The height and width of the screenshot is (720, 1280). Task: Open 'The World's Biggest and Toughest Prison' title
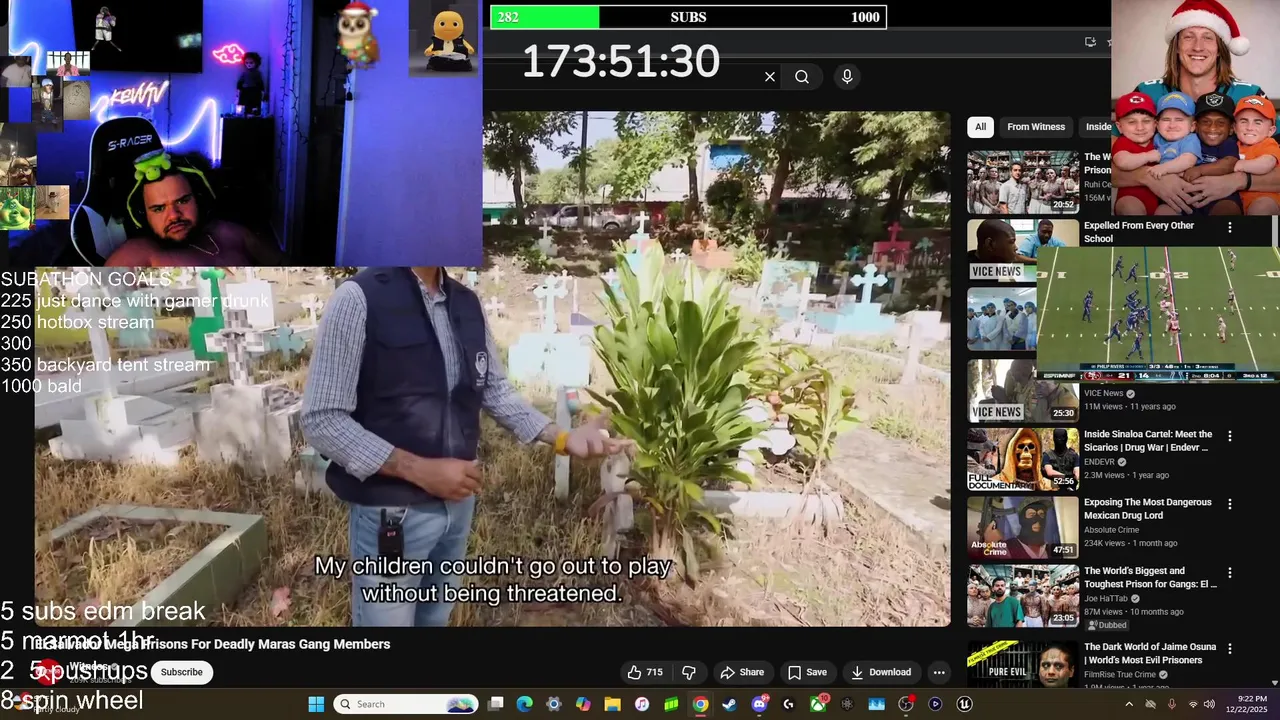1150,577
